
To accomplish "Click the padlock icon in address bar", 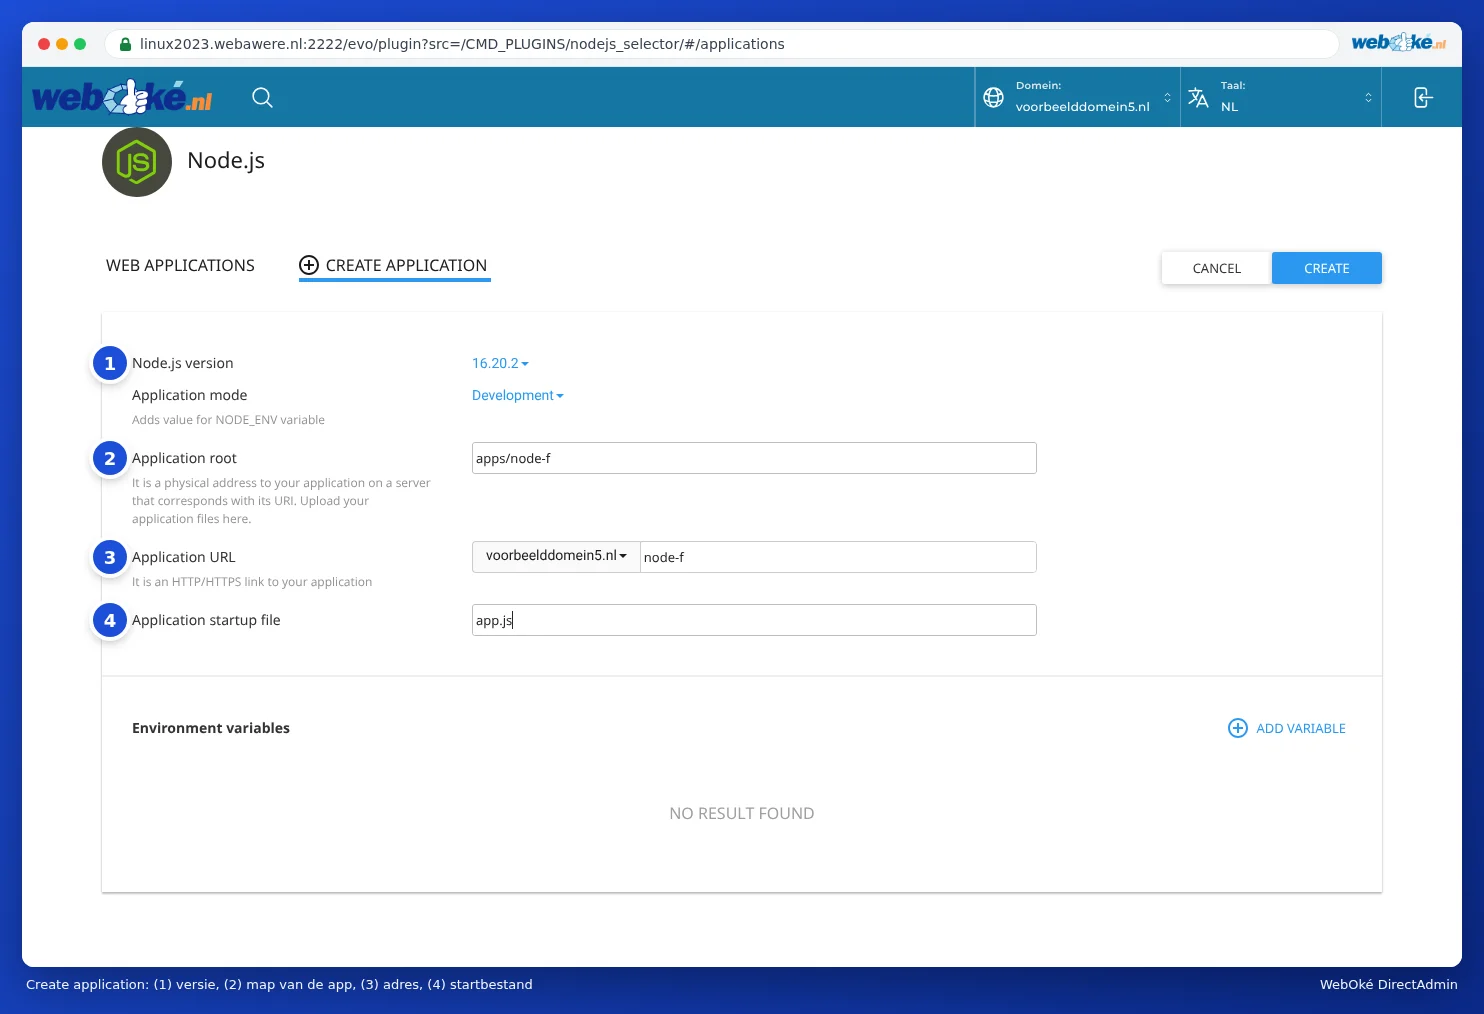I will (125, 44).
